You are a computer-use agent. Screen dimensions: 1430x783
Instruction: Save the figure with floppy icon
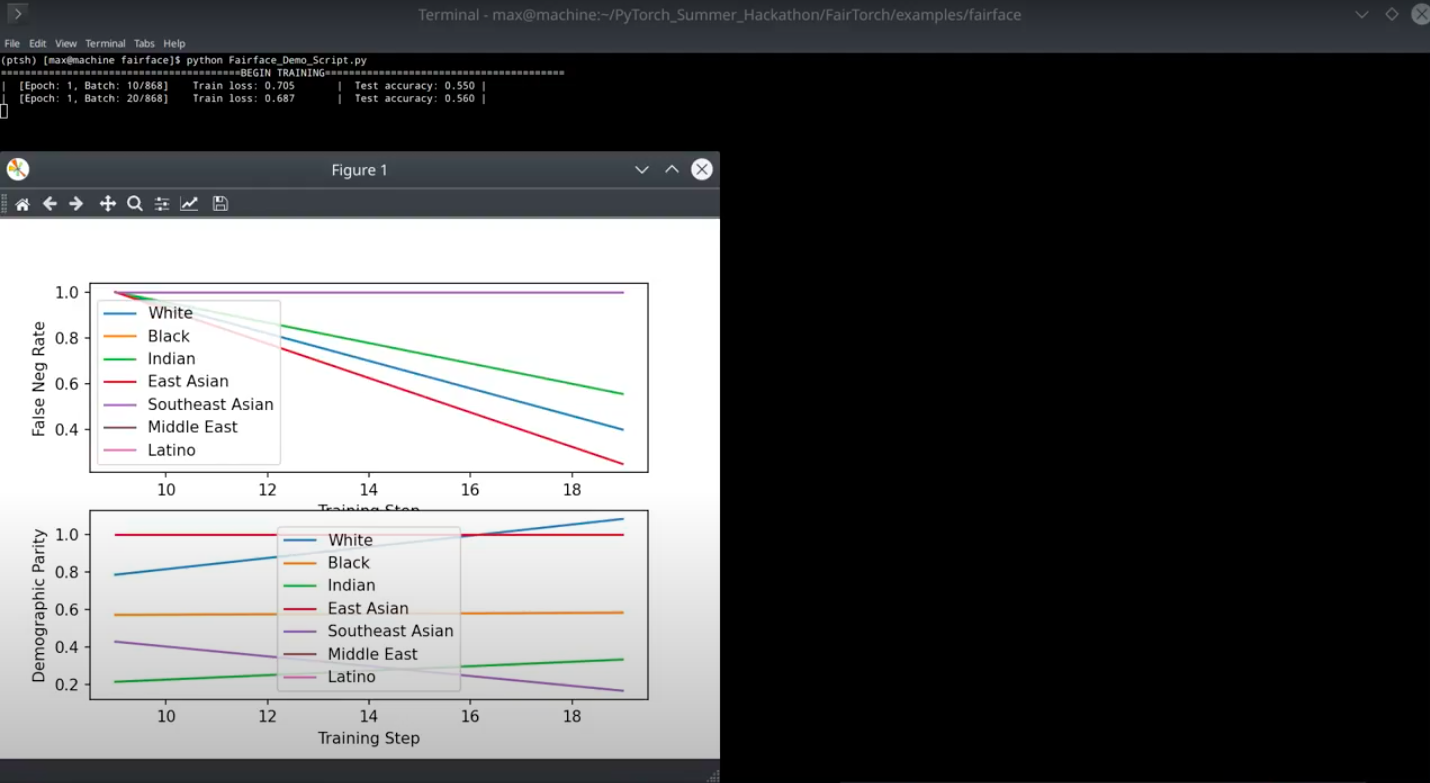tap(220, 204)
